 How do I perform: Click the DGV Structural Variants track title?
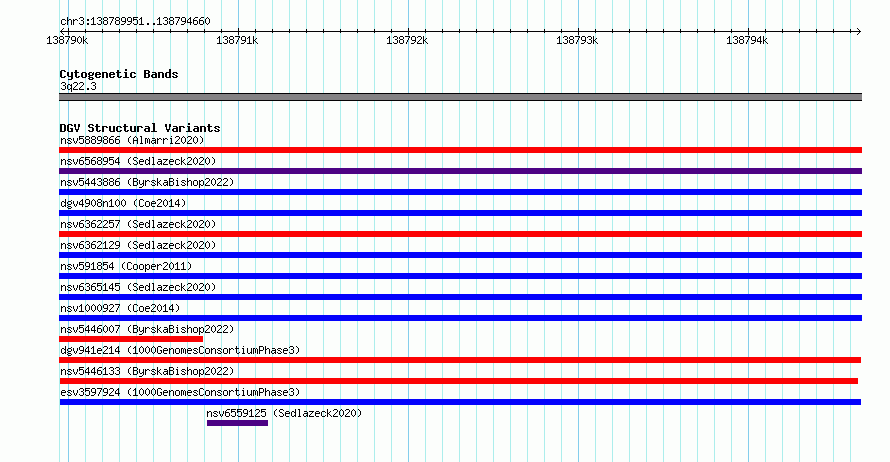click(x=140, y=128)
